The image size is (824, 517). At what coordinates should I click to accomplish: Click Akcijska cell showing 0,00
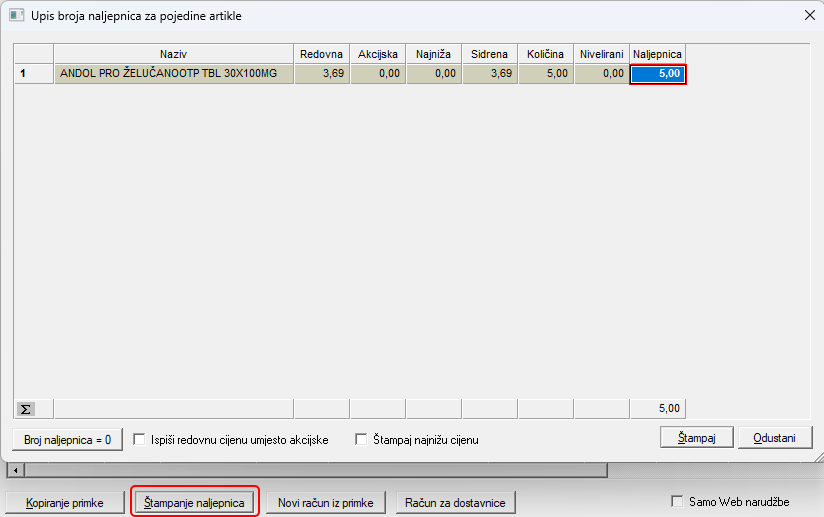tap(378, 74)
